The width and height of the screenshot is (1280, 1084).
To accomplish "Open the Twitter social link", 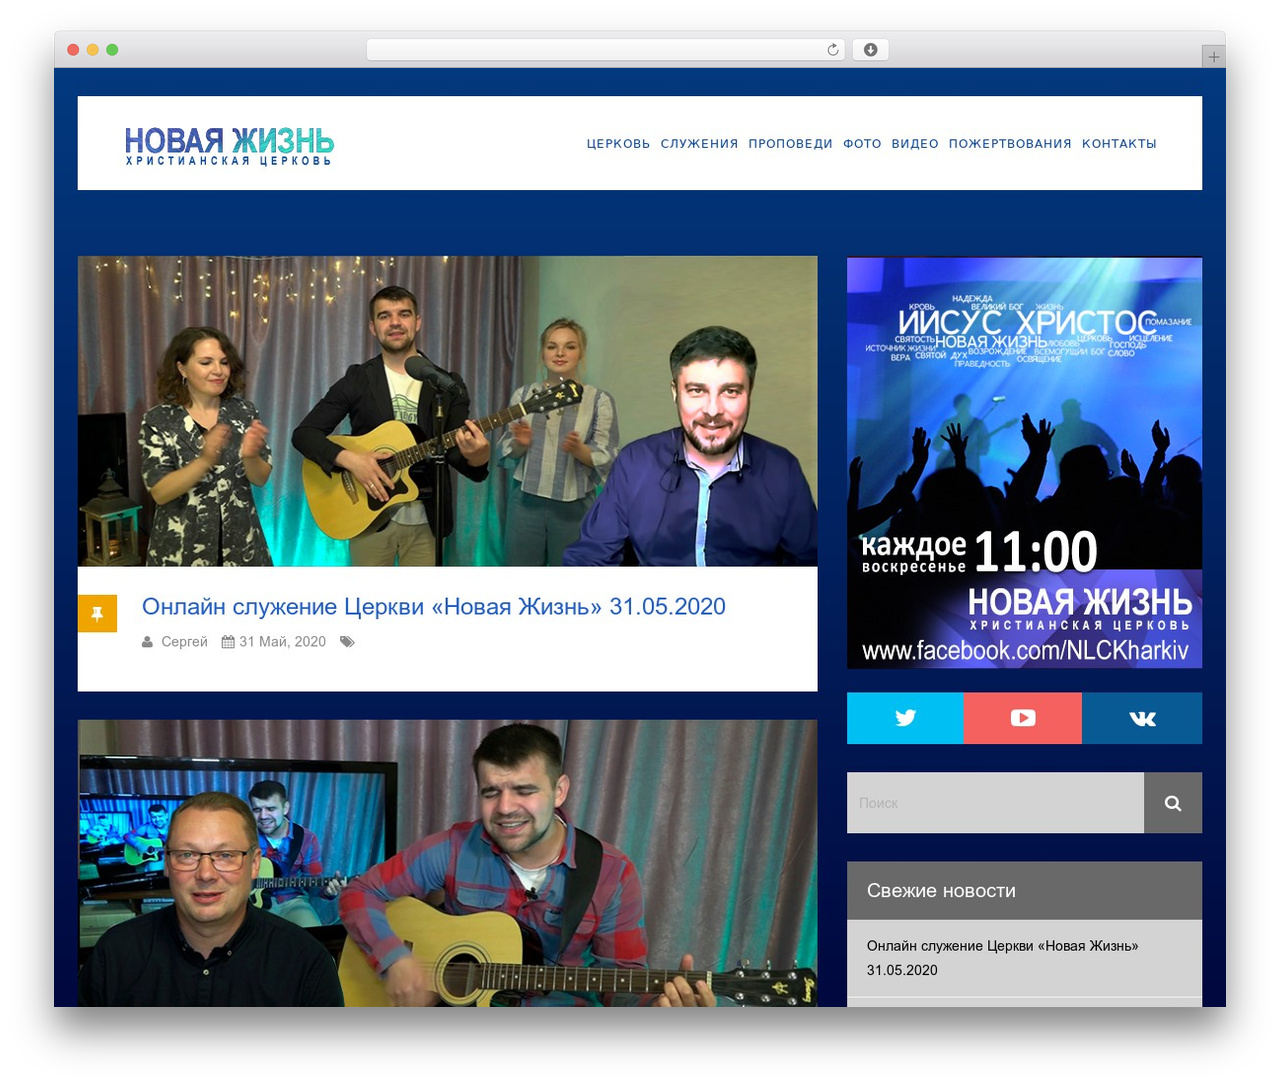I will 905,718.
